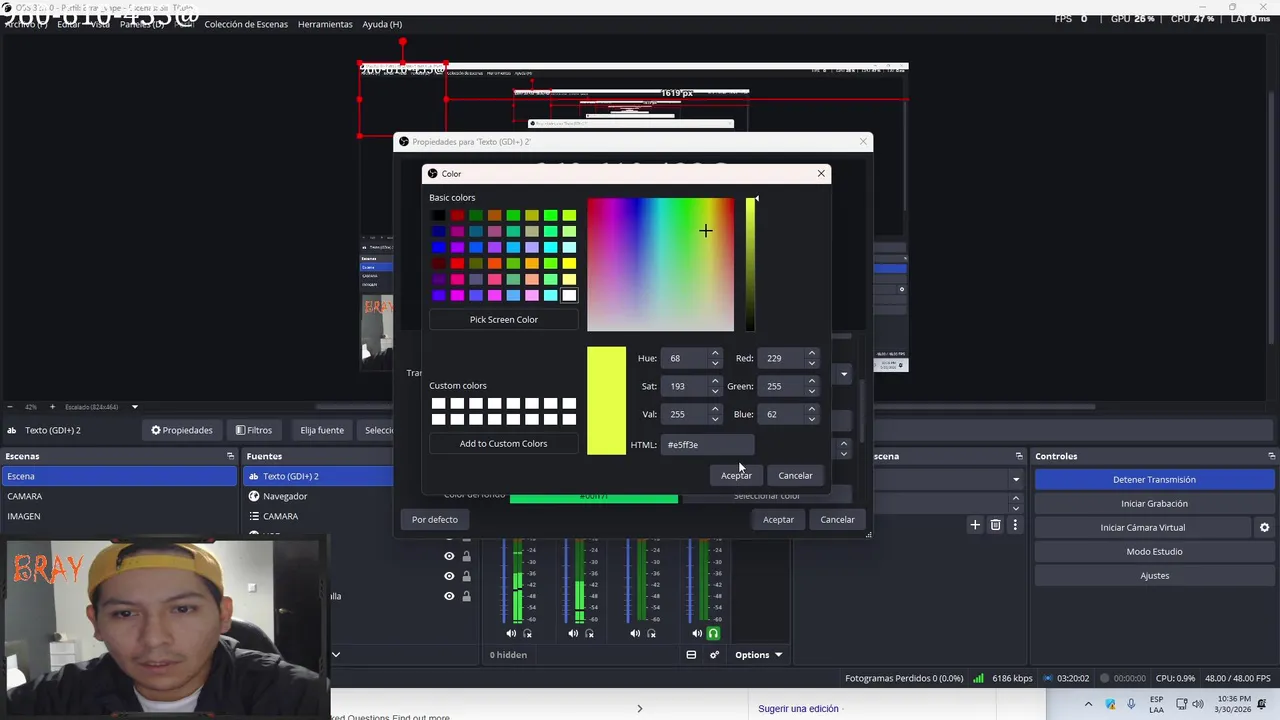
Task: Select the white basic color swatch
Action: (x=569, y=295)
